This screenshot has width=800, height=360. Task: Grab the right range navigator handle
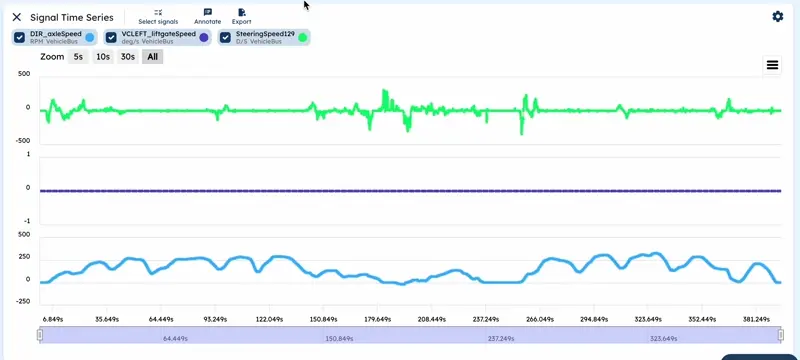(781, 335)
